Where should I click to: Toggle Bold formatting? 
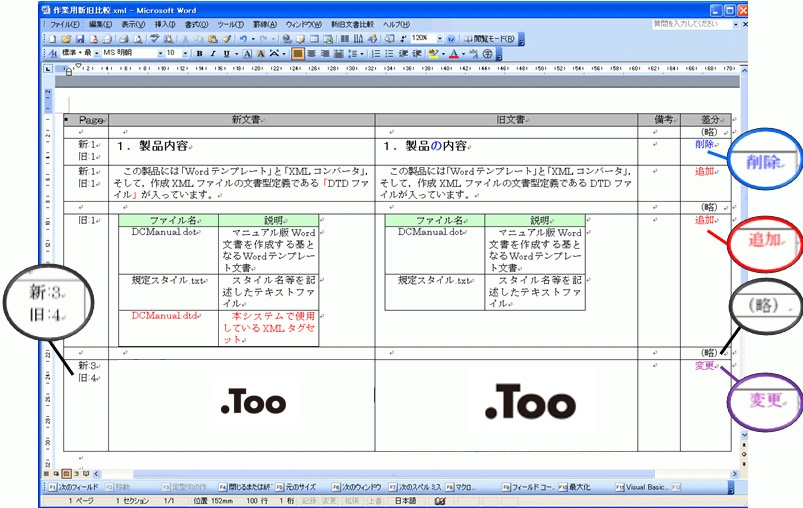[200, 53]
